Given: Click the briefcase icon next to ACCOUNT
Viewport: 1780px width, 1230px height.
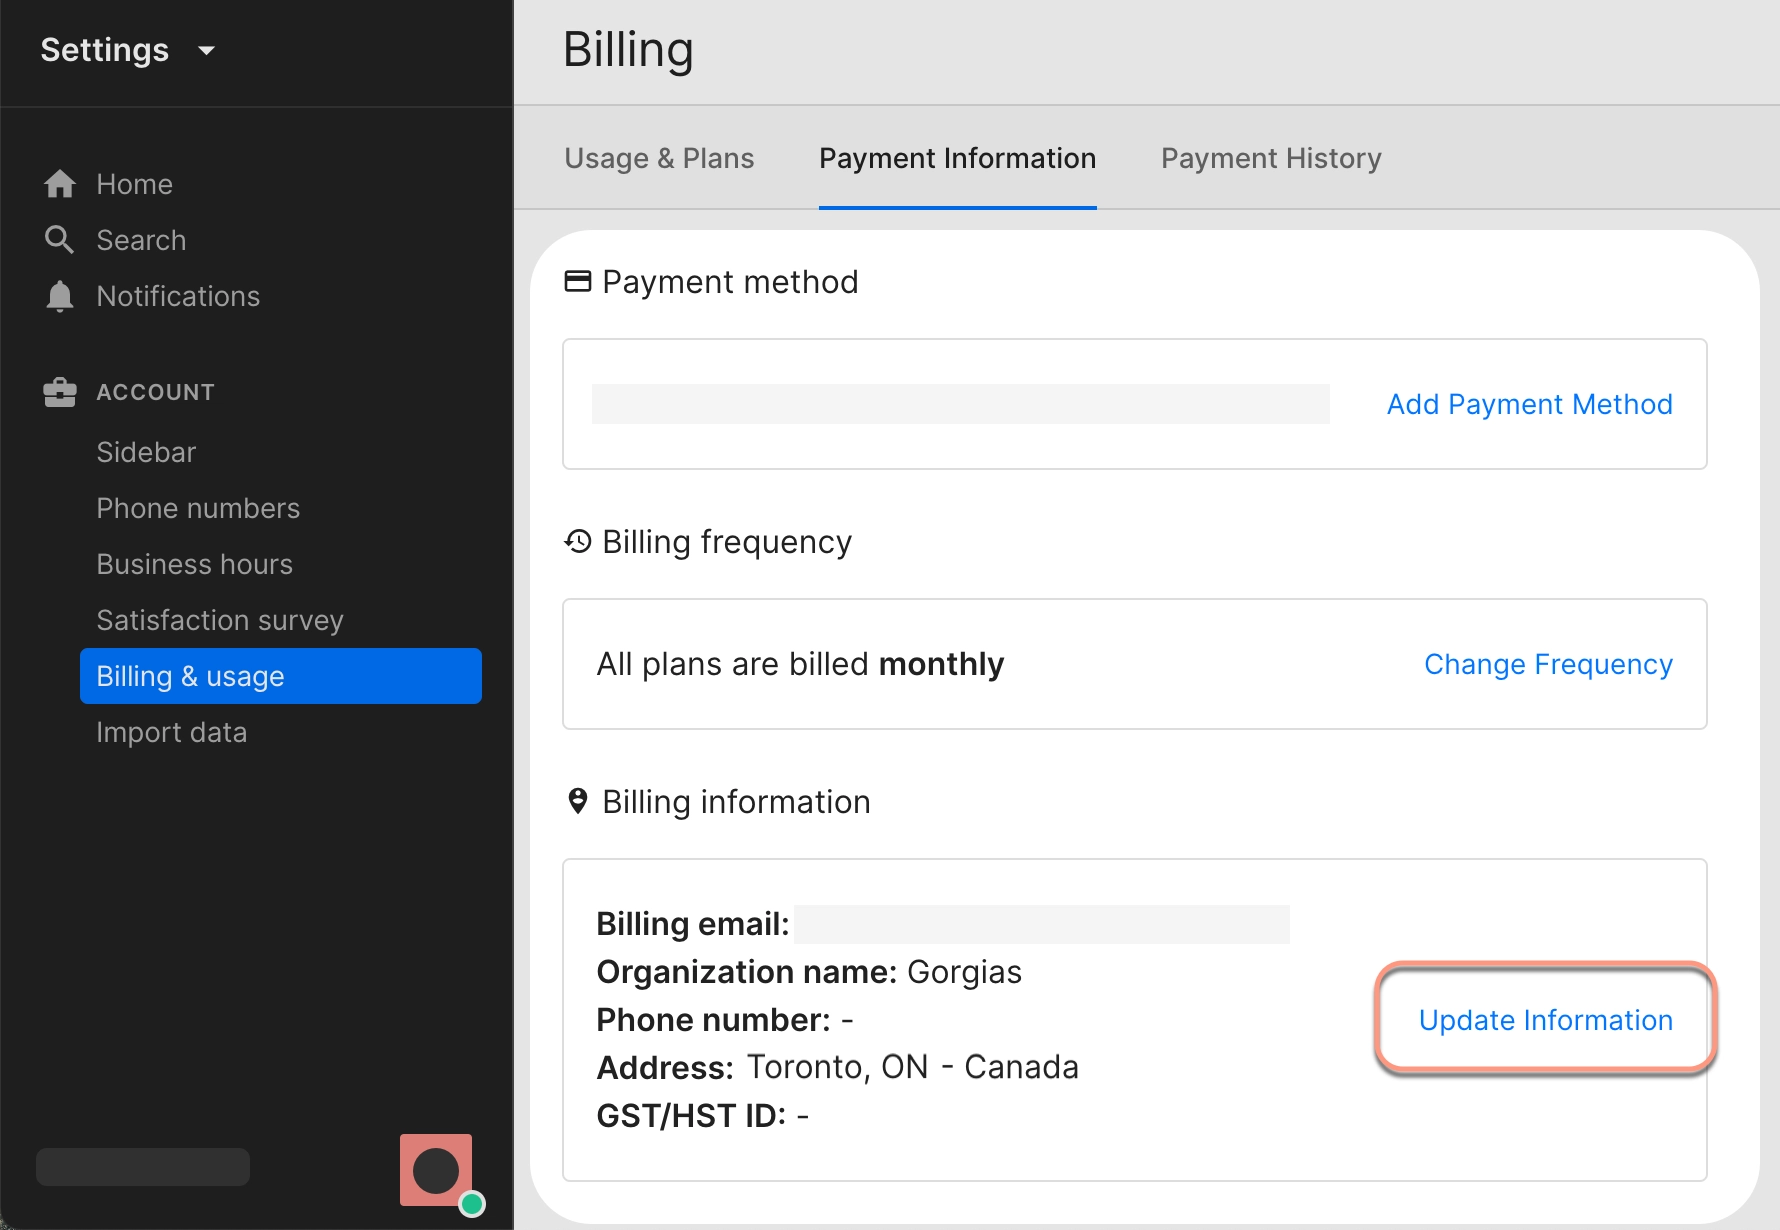Looking at the screenshot, I should (x=60, y=392).
